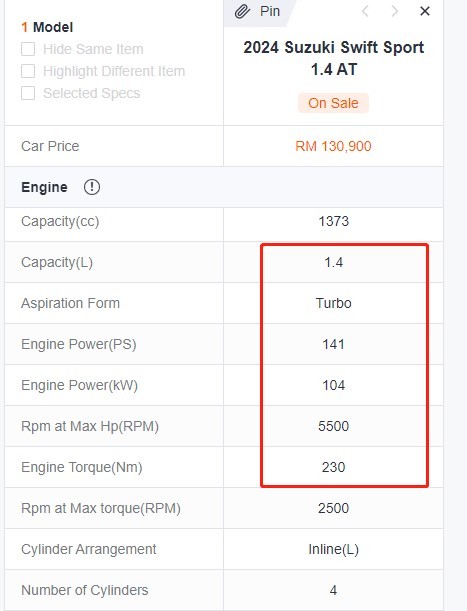467x611 pixels.
Task: Check the Selected Specs option
Action: tap(28, 93)
